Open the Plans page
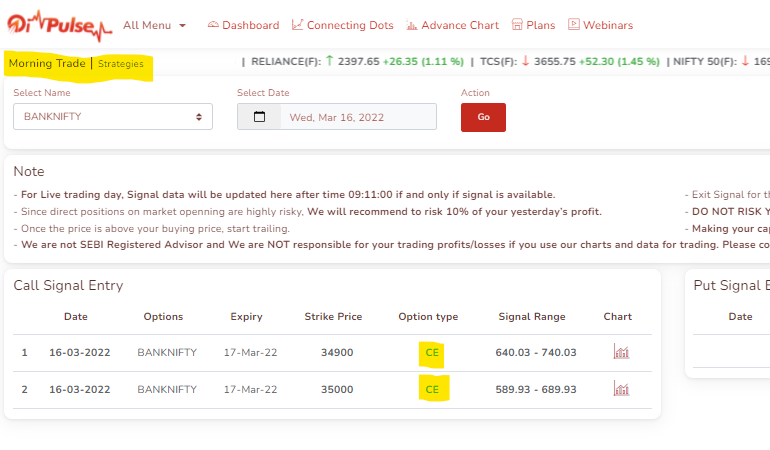The height and width of the screenshot is (450, 770). [x=533, y=25]
